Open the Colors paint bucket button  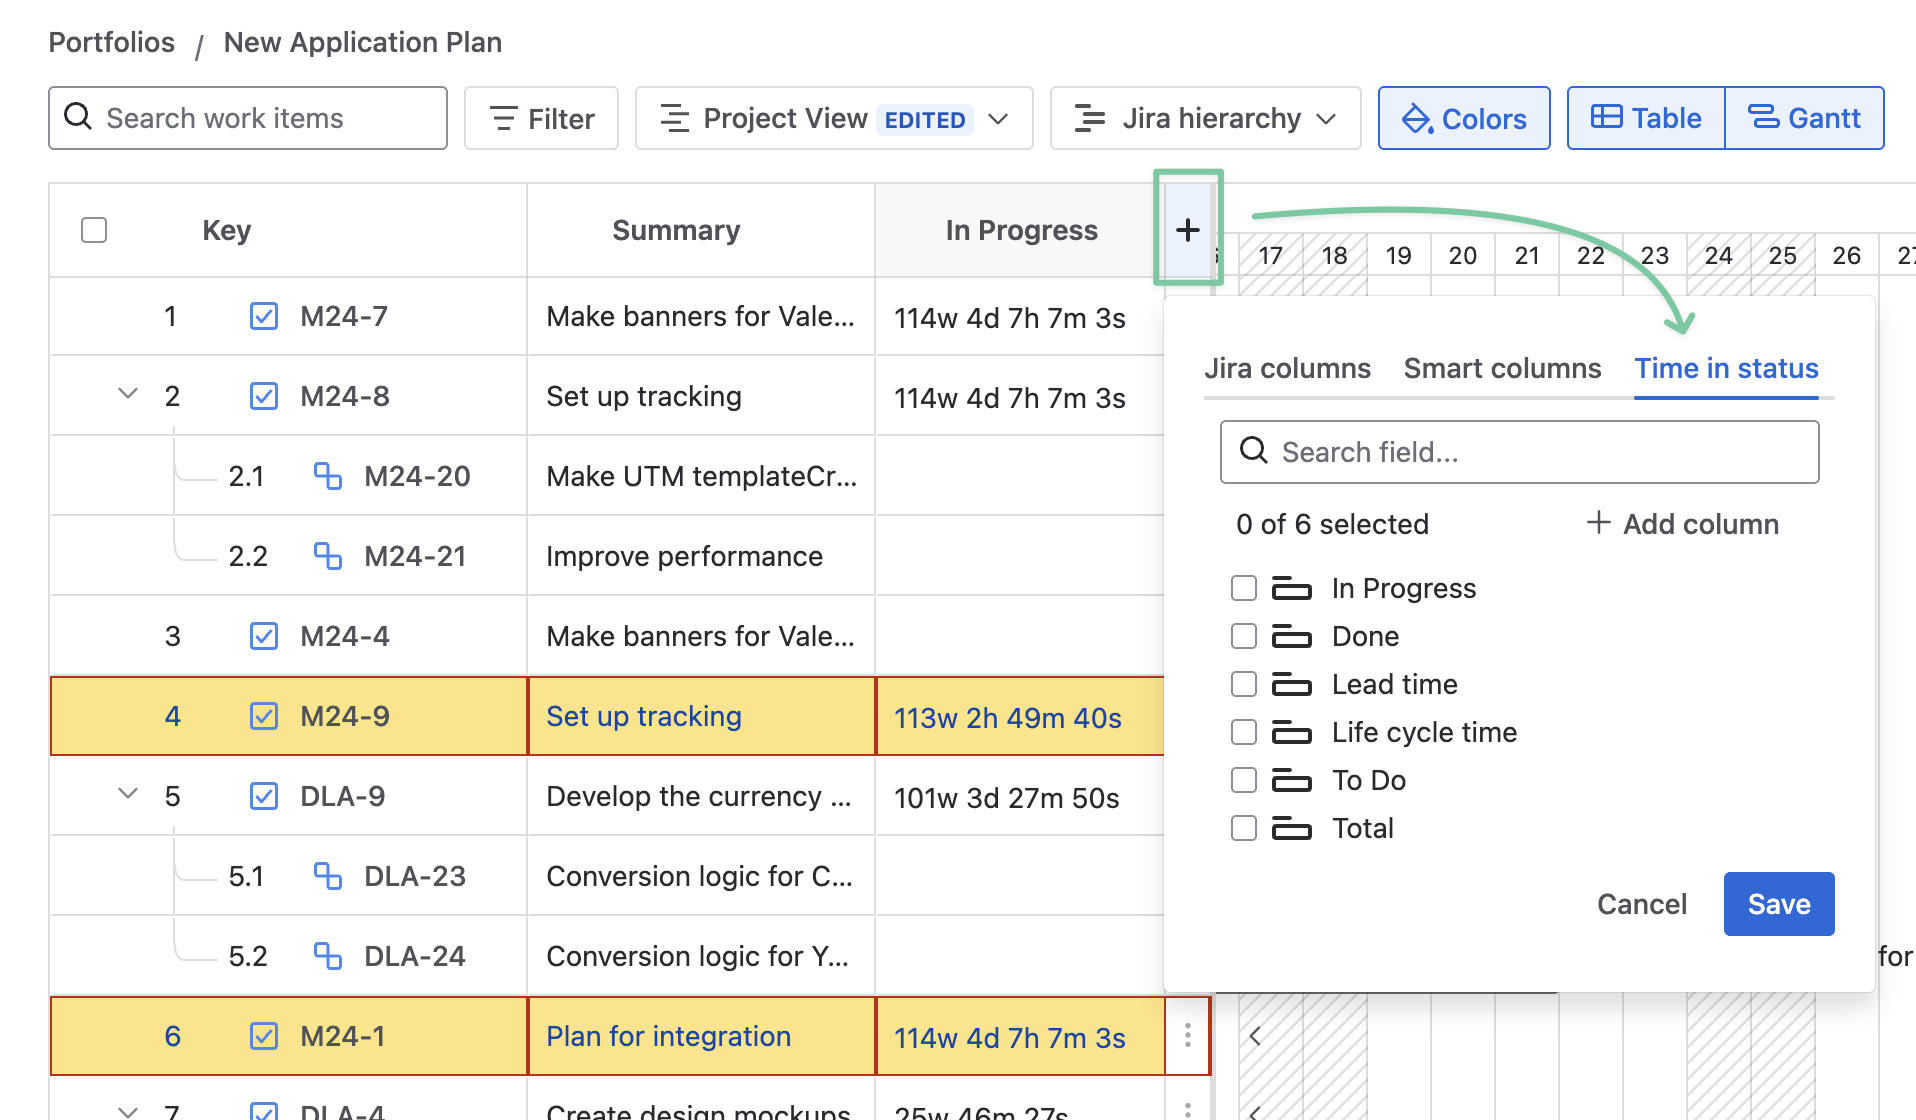(x=1463, y=118)
